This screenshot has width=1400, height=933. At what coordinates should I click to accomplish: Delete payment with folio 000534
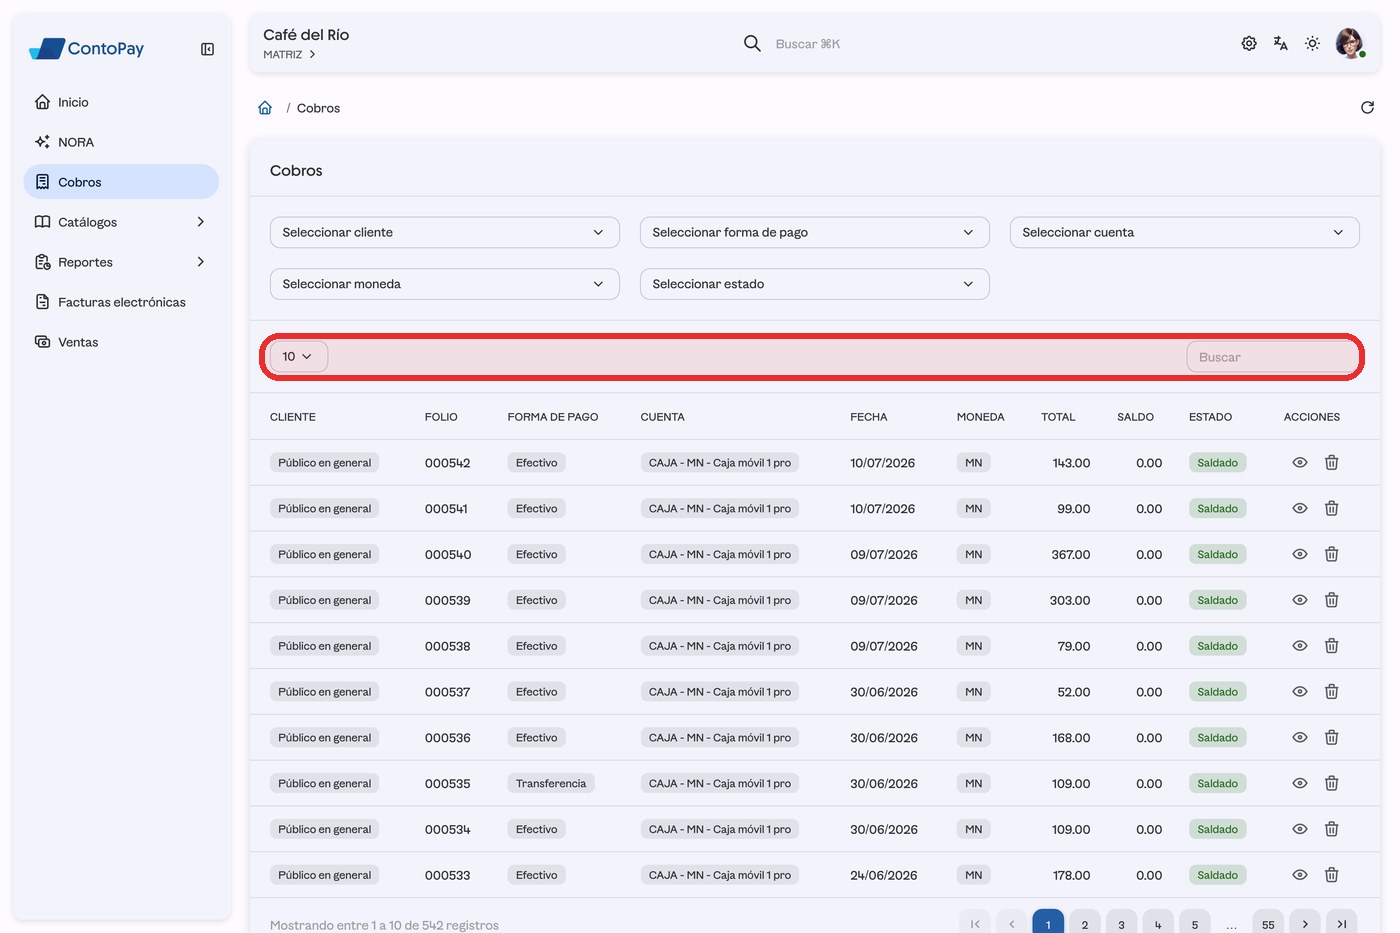coord(1332,830)
